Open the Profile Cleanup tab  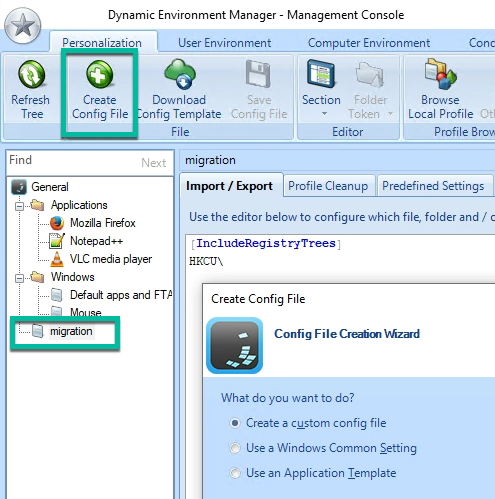tap(328, 186)
